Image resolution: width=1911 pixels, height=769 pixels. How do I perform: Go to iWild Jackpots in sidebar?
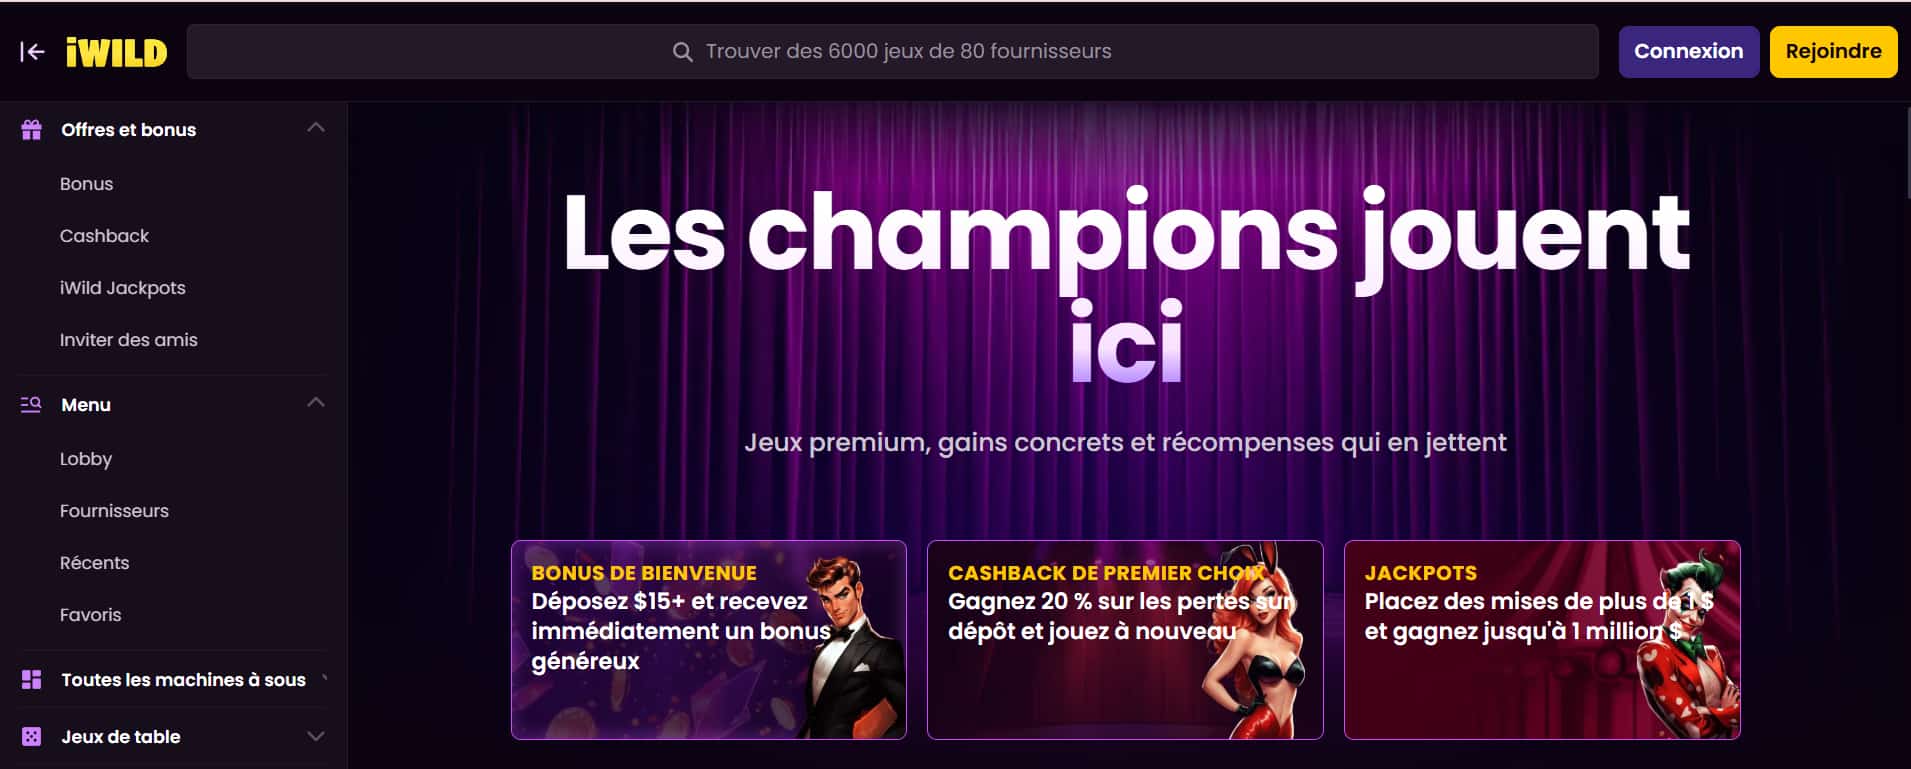pos(123,288)
